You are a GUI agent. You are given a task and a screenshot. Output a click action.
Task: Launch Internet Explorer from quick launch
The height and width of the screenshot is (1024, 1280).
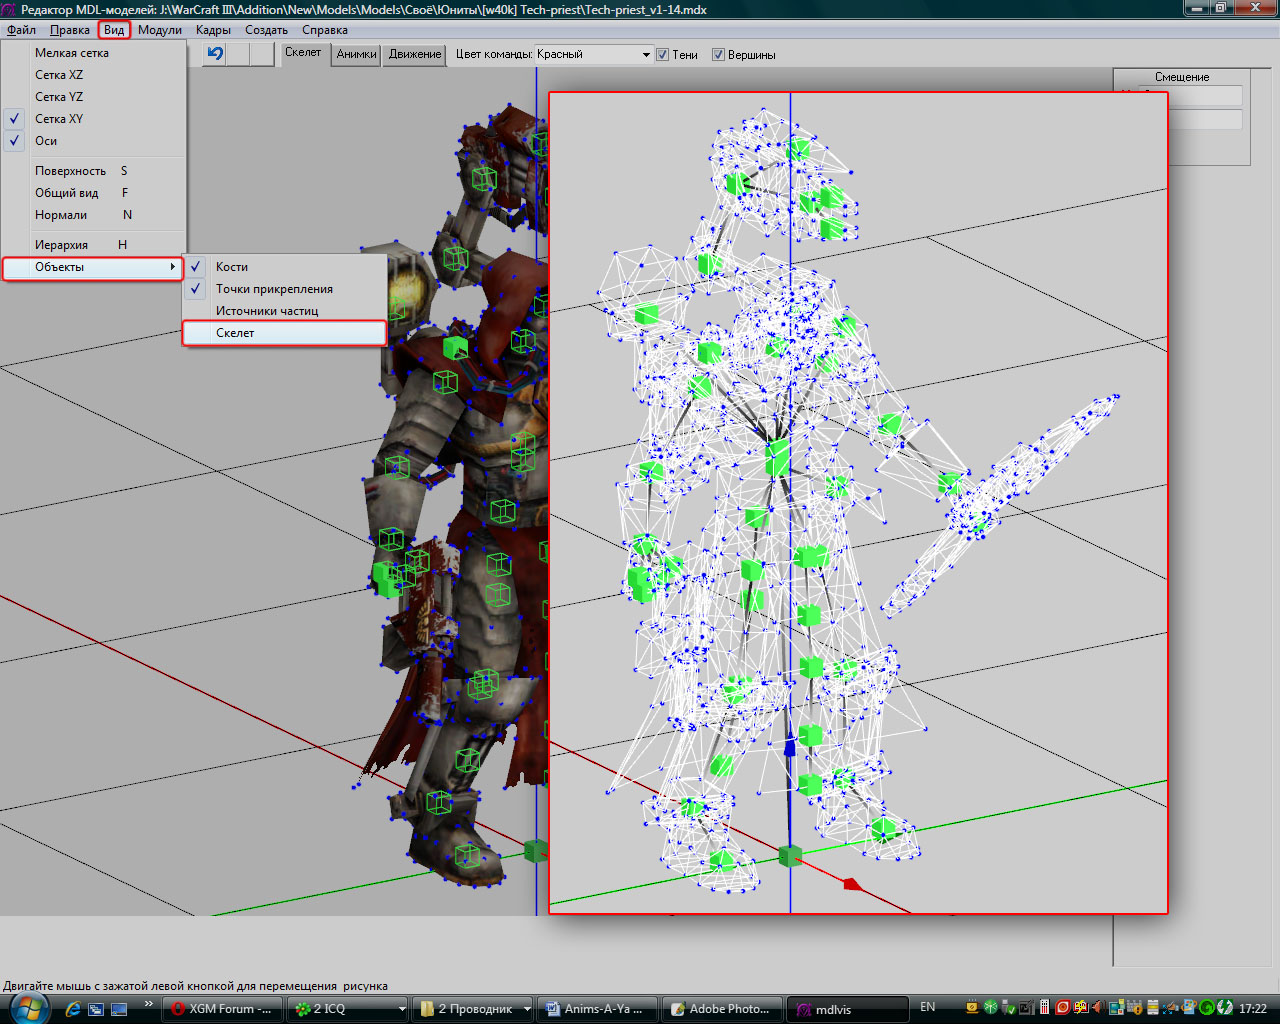coord(74,1009)
